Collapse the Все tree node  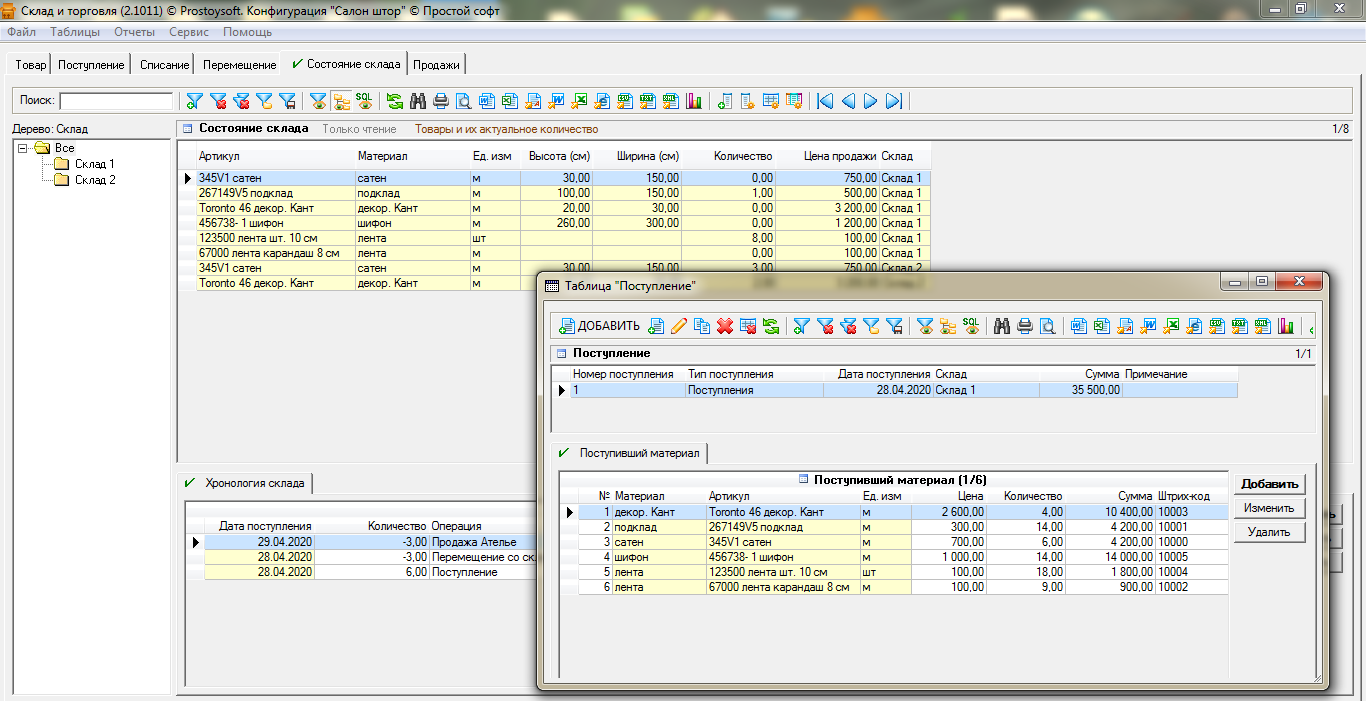[23, 148]
